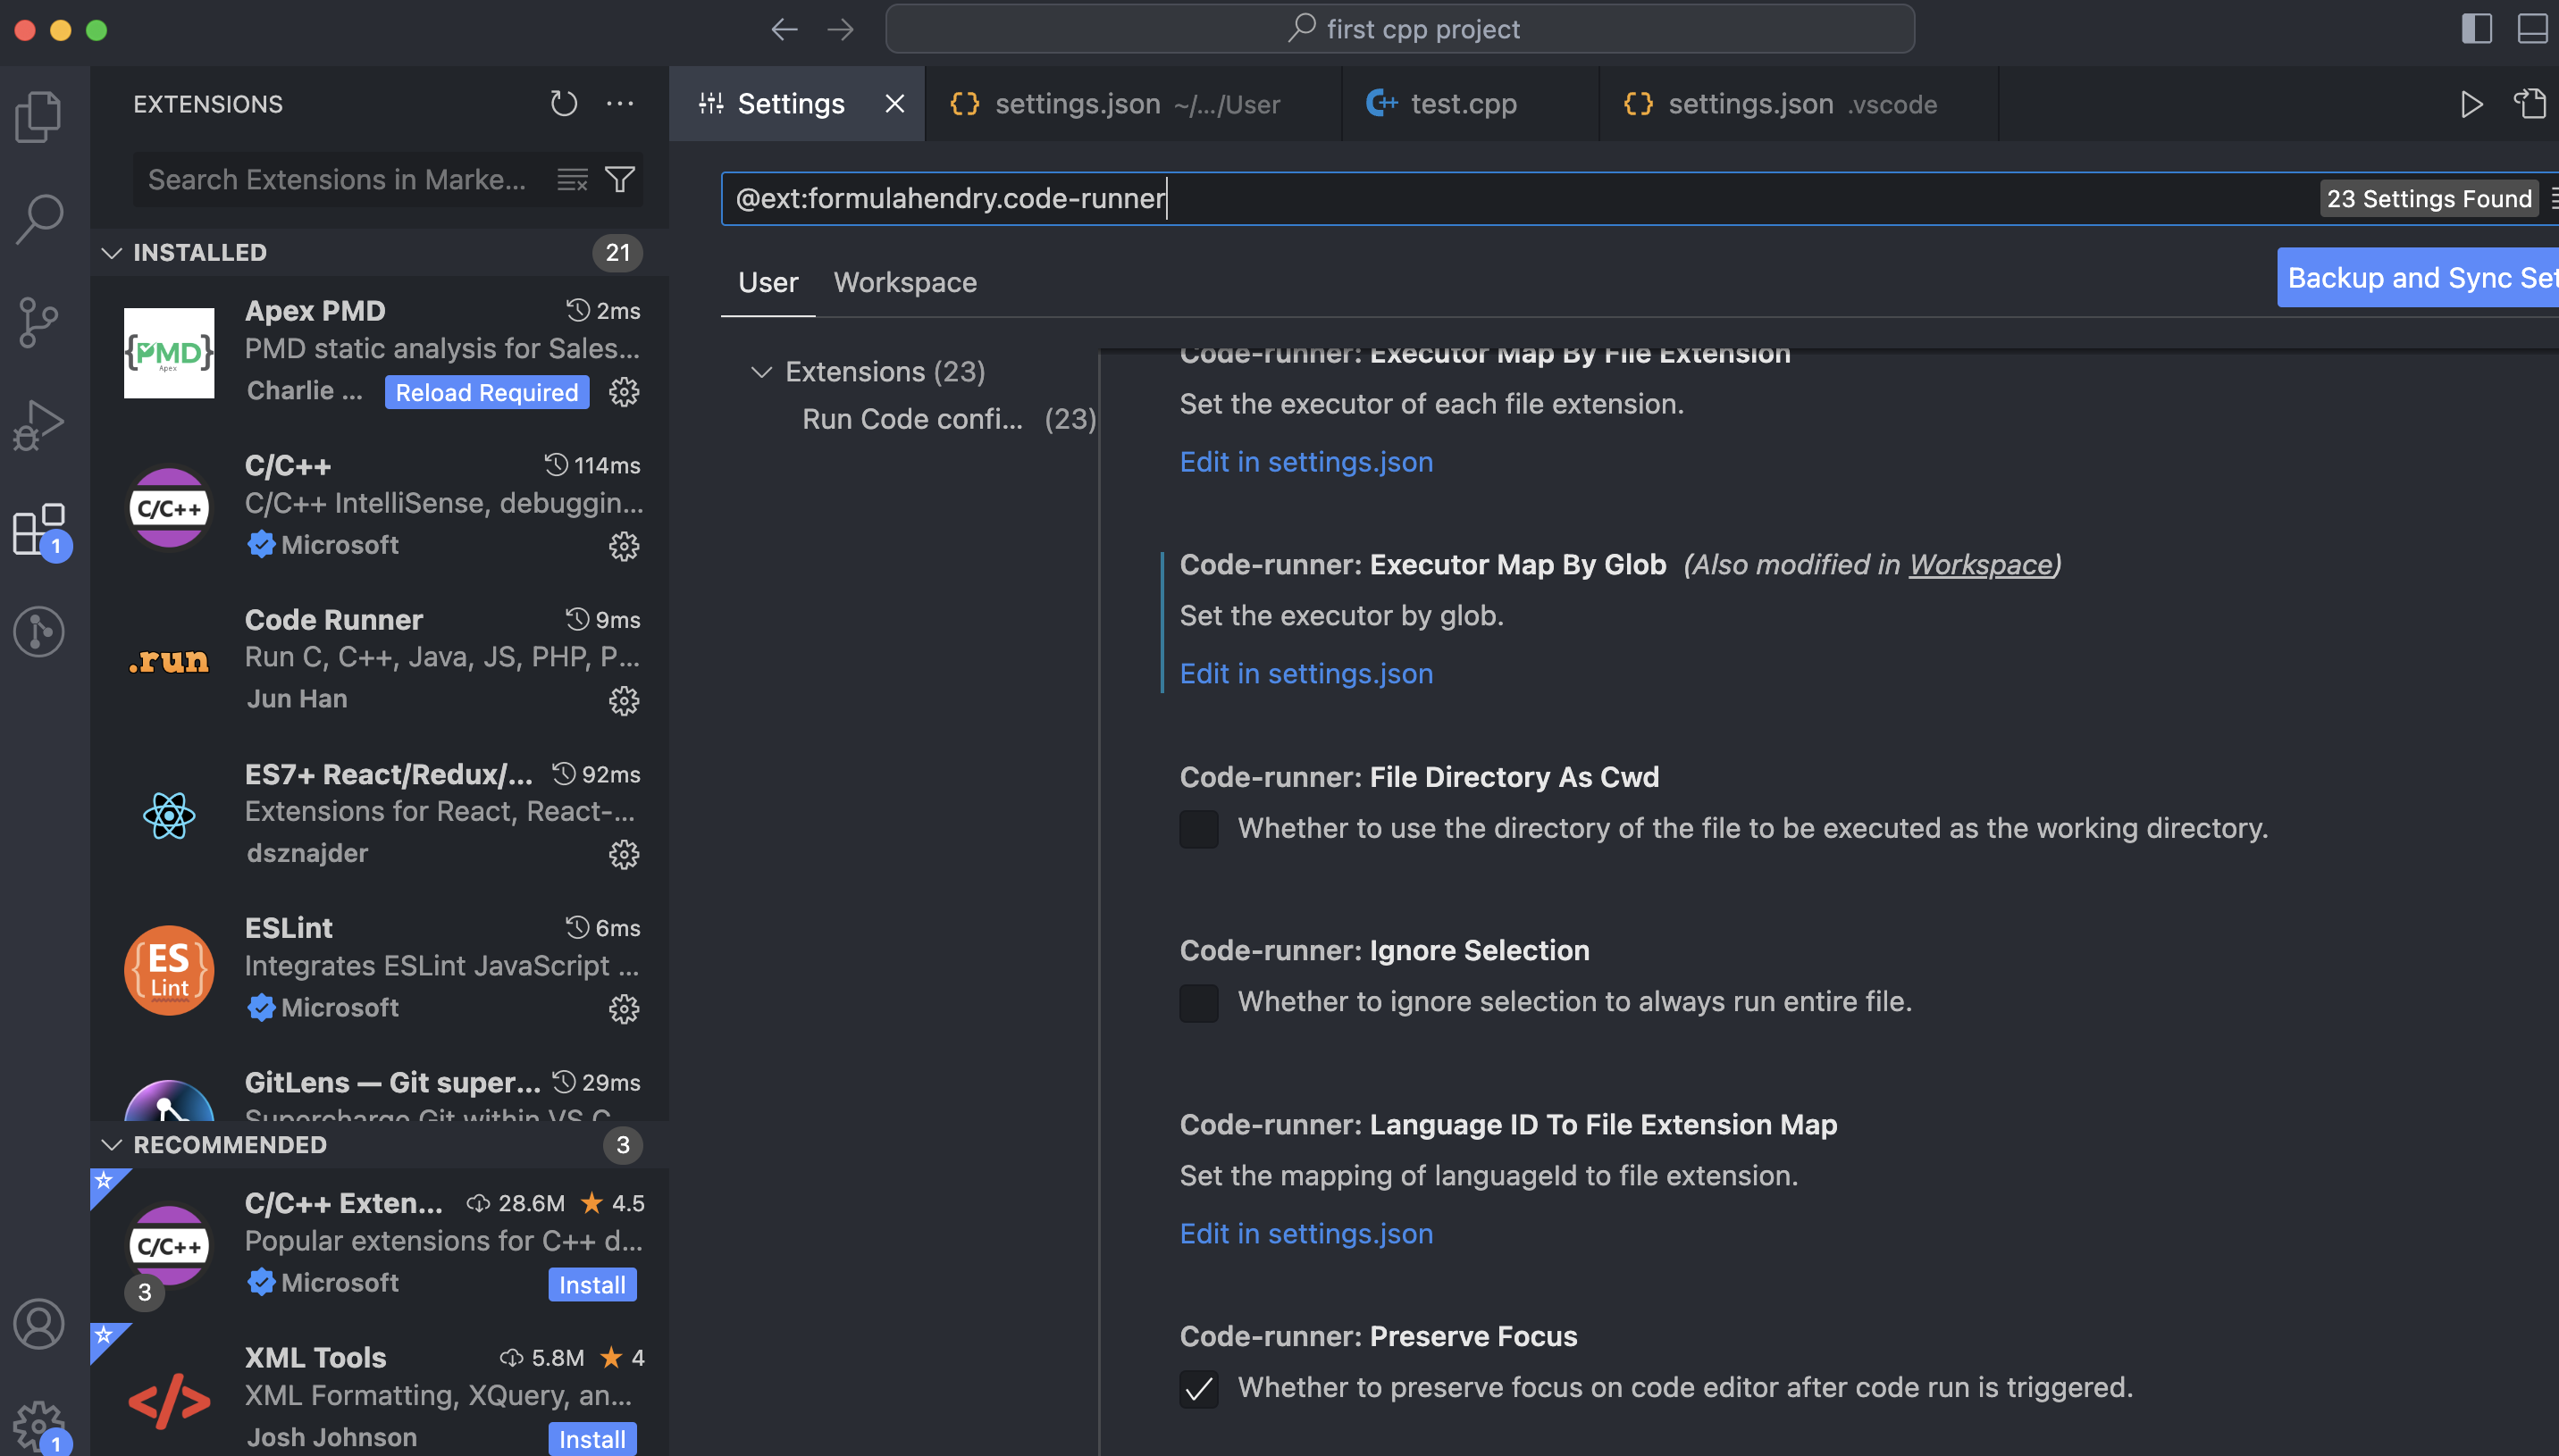The width and height of the screenshot is (2559, 1456).
Task: Select Run Code configuration tree item
Action: (948, 419)
